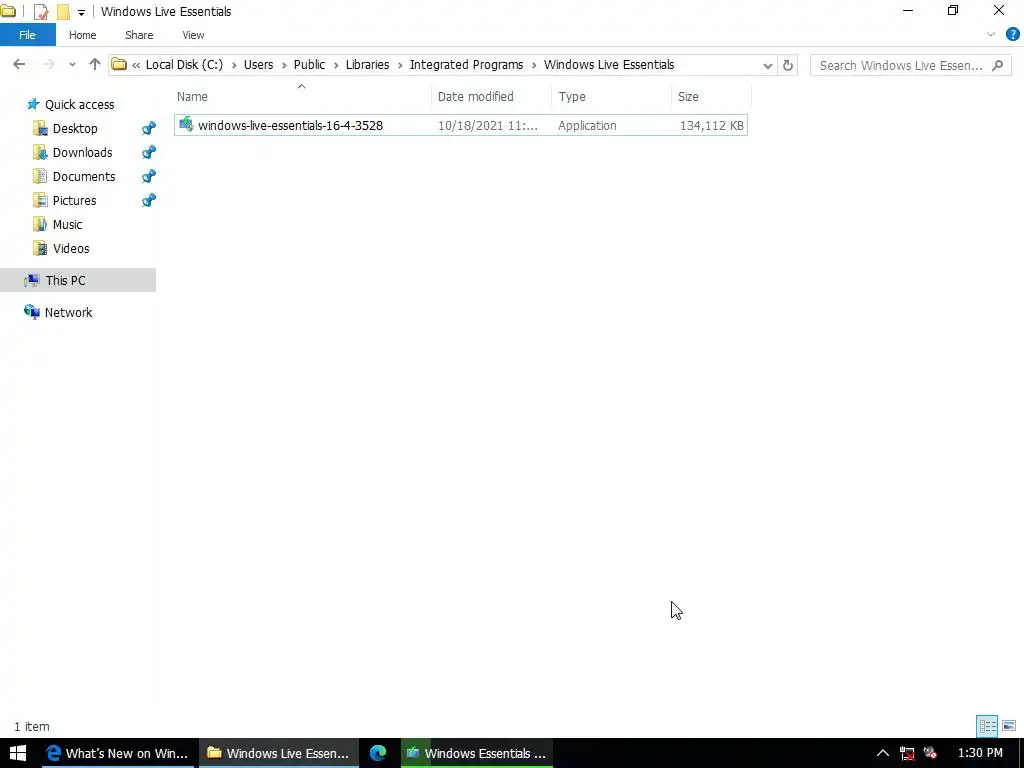Show hidden system tray icons
The image size is (1024, 768).
tap(882, 753)
